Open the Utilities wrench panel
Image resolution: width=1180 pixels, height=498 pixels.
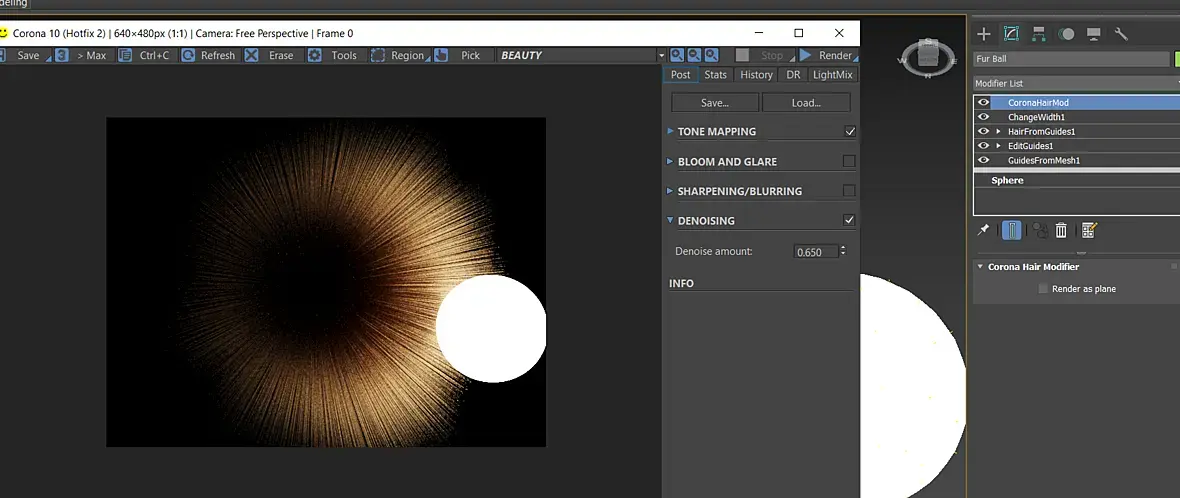pos(1121,34)
